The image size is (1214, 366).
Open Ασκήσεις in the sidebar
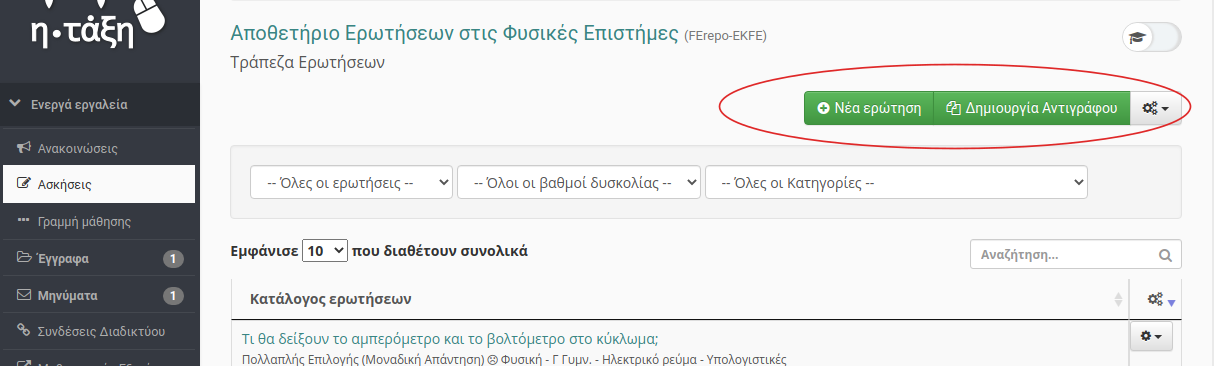point(98,184)
